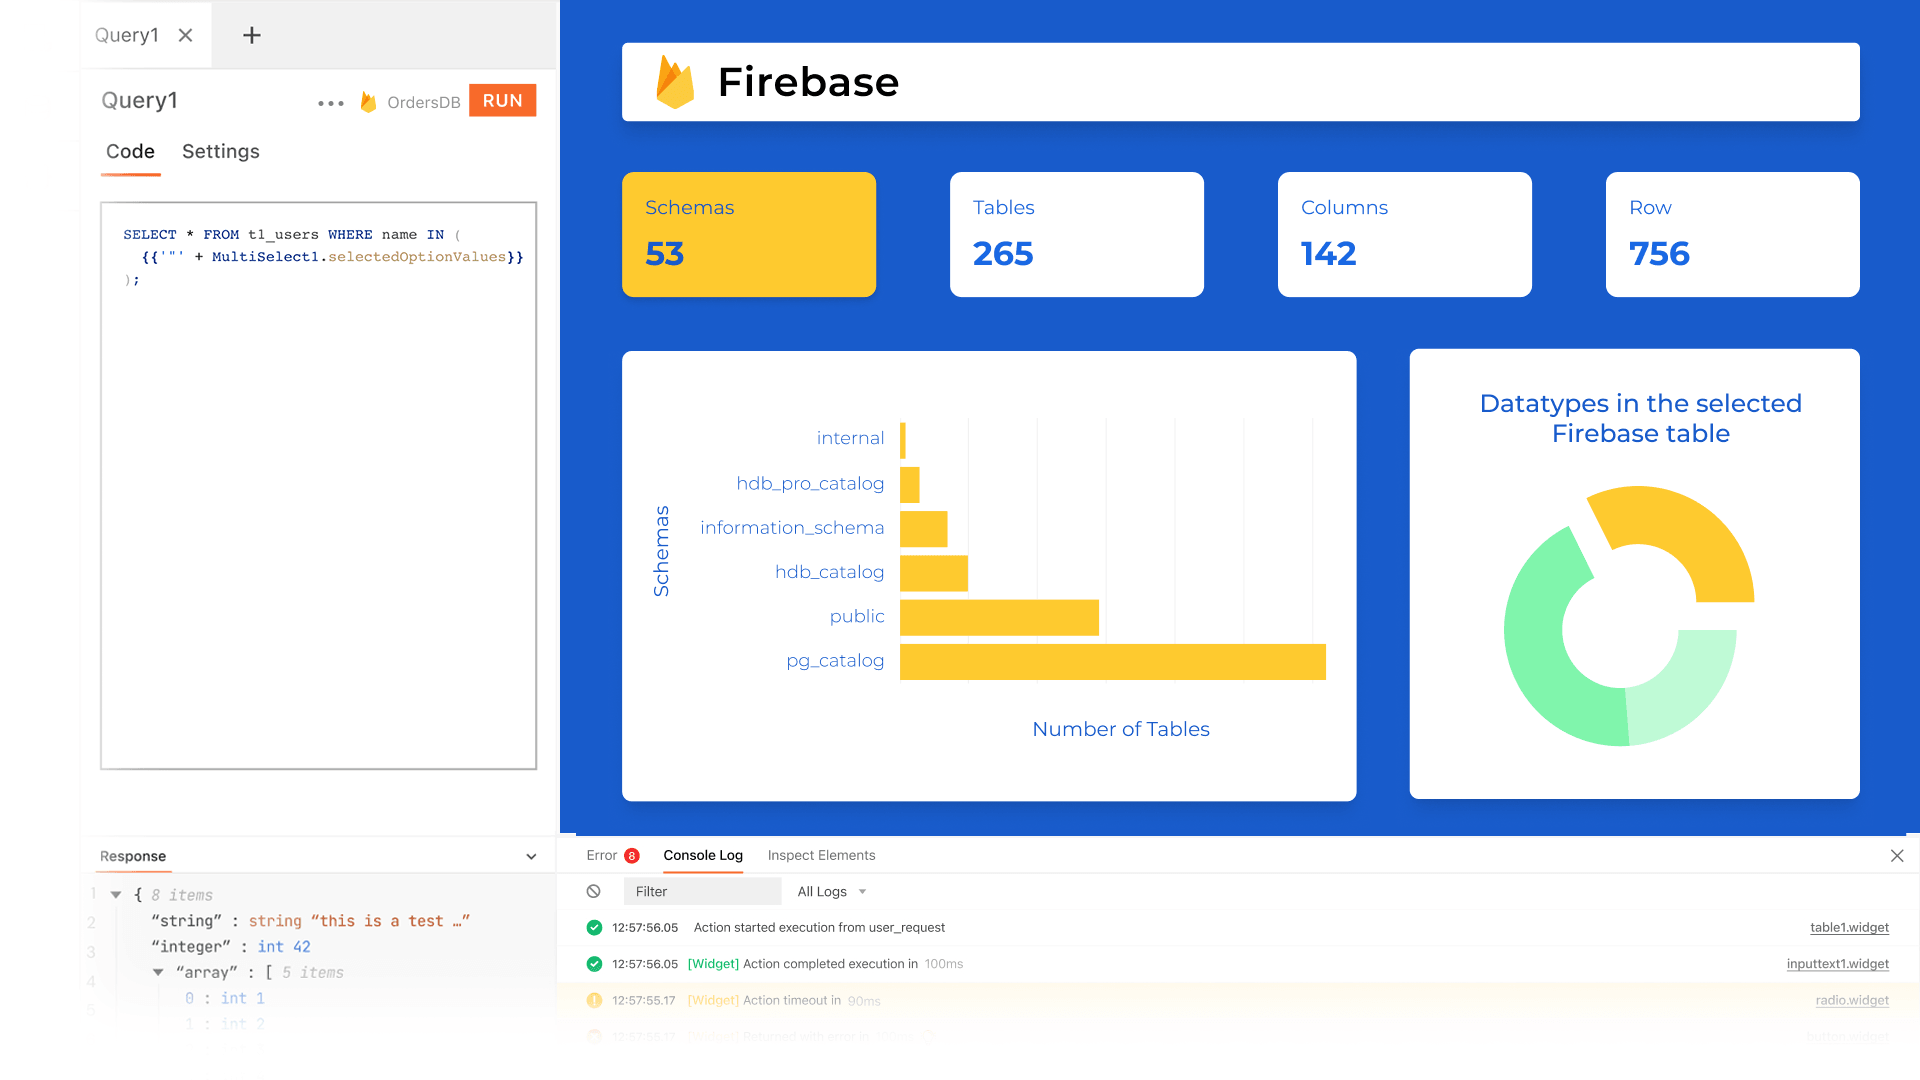Select the Columns stat card showing 142
The height and width of the screenshot is (1080, 1920).
(1404, 234)
